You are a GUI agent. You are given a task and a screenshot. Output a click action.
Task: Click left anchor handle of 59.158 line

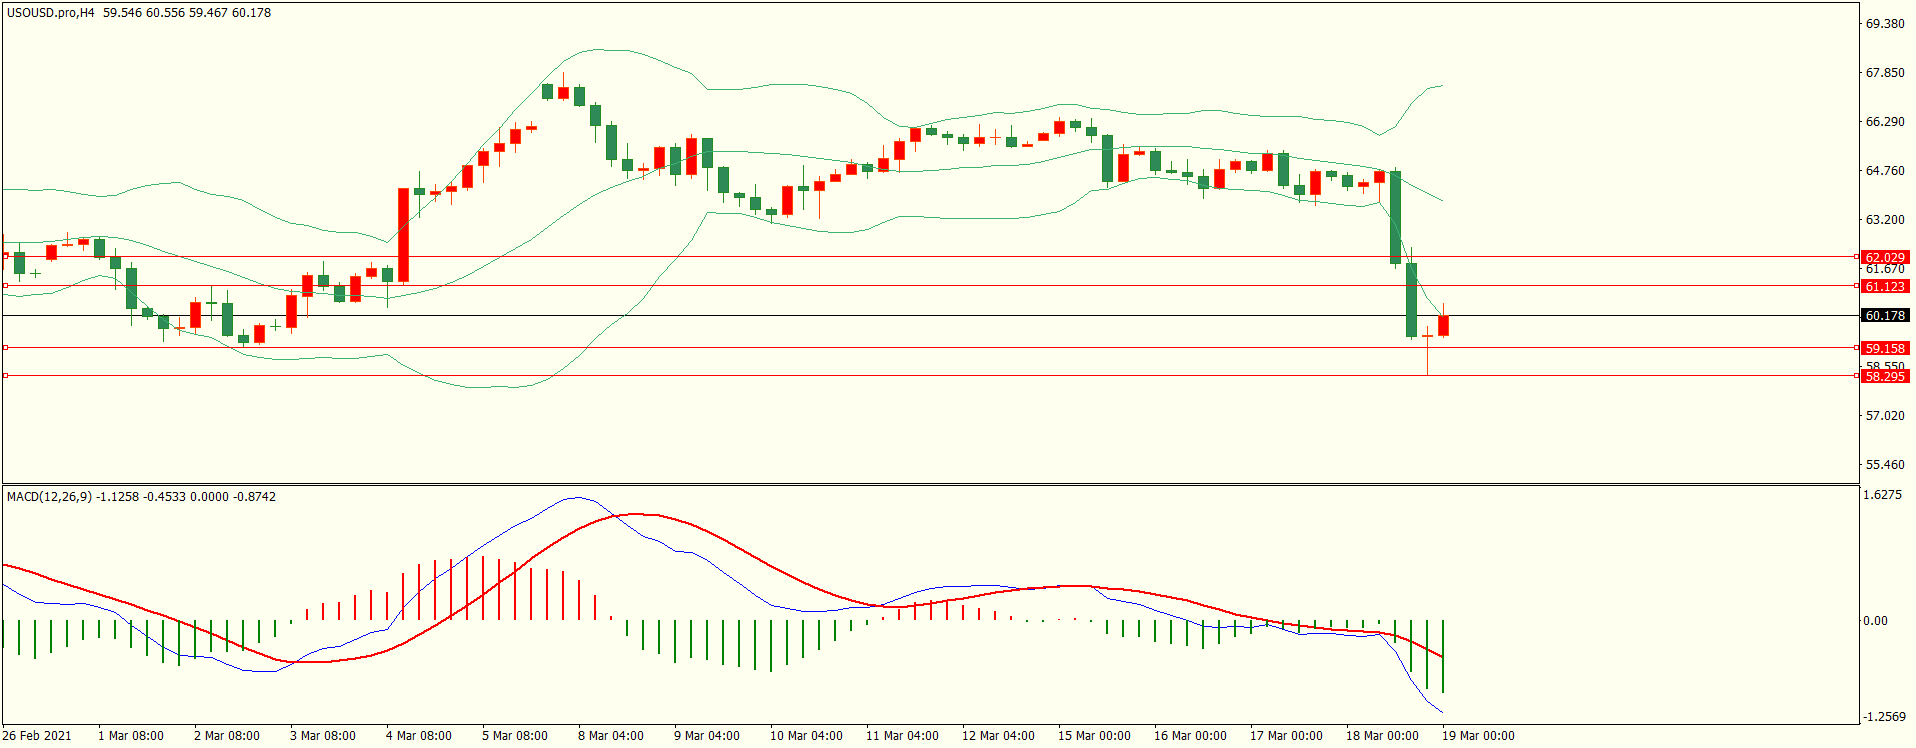tap(6, 347)
